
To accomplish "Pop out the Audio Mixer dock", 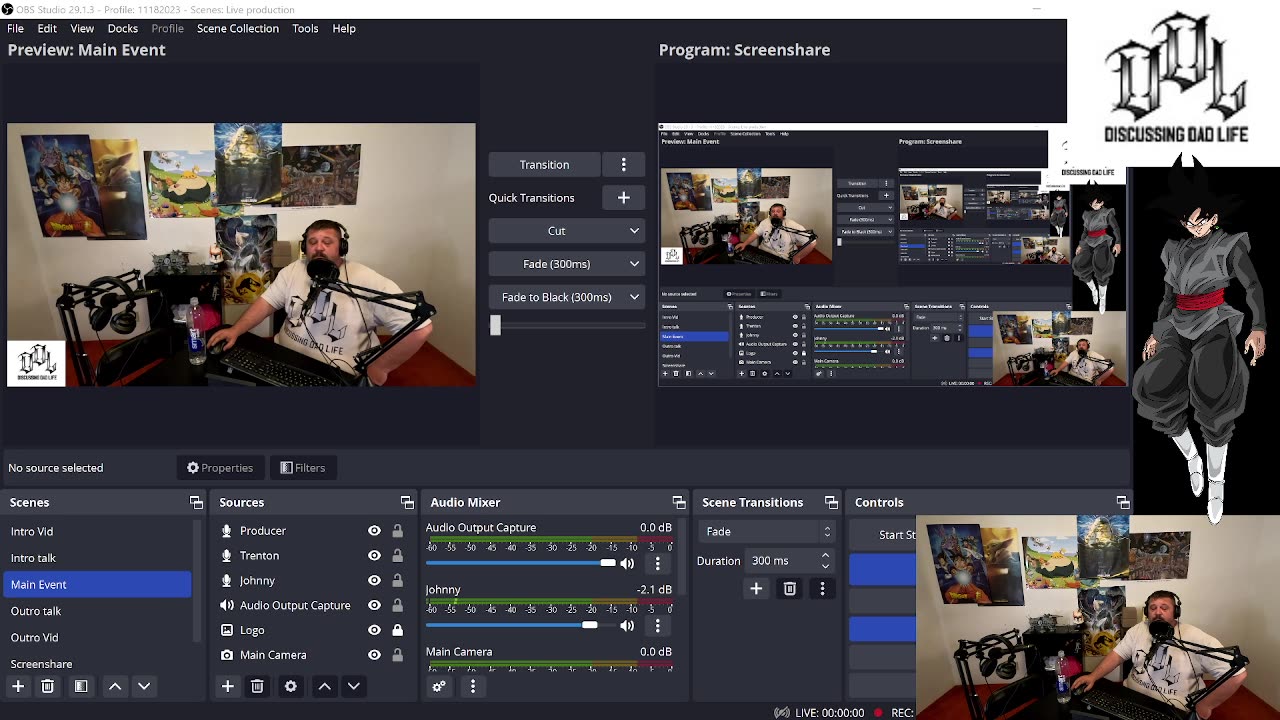I will click(x=679, y=502).
